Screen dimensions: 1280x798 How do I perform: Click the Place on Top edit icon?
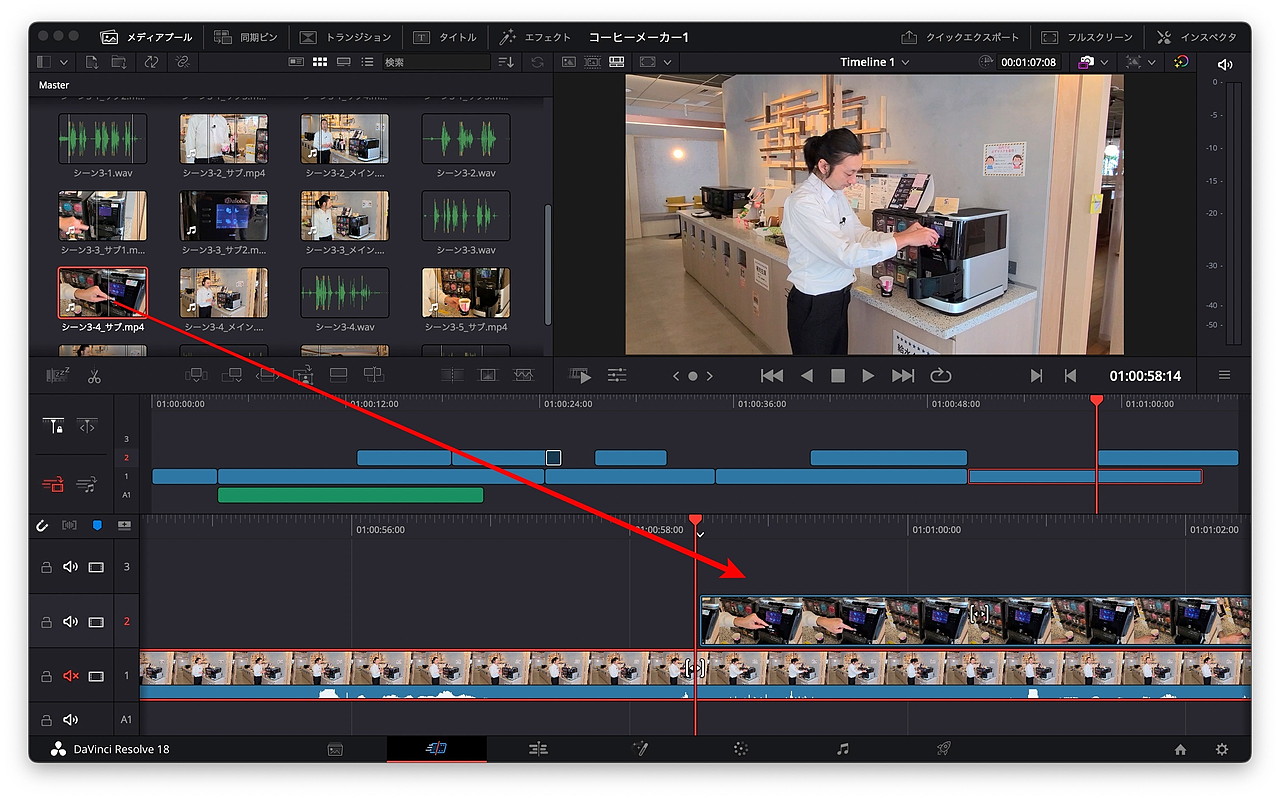338,375
